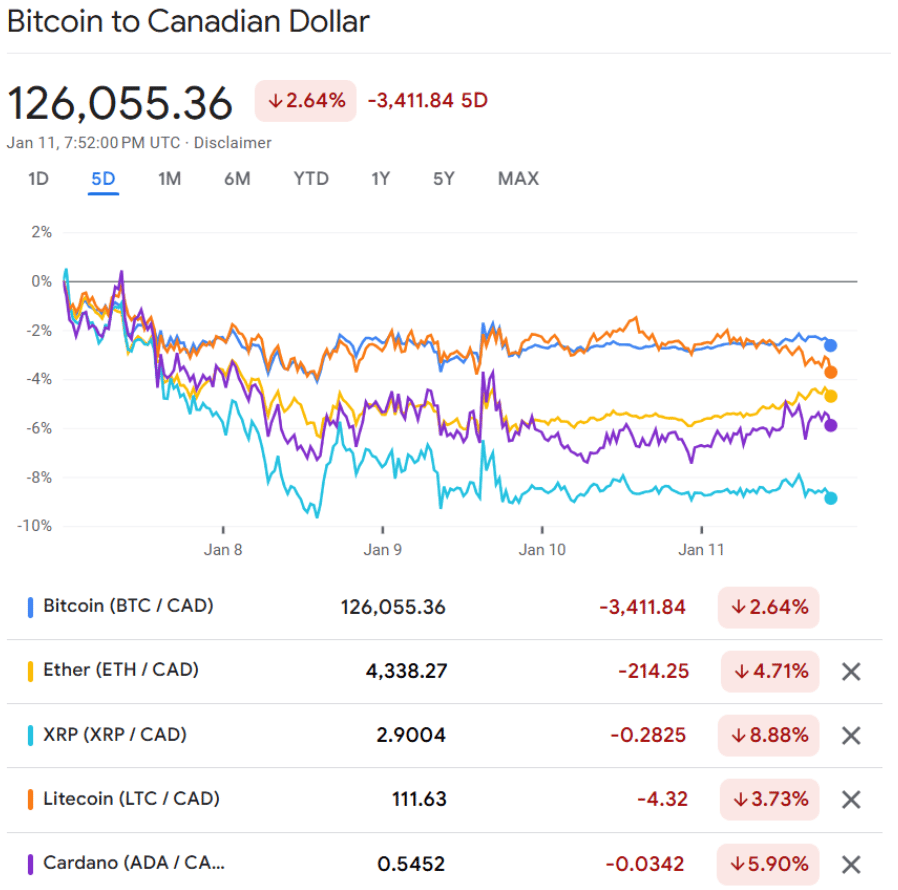Viewport: 898px width, 890px height.
Task: Click Litecoin orange endpoint dot on chart
Action: (x=830, y=372)
